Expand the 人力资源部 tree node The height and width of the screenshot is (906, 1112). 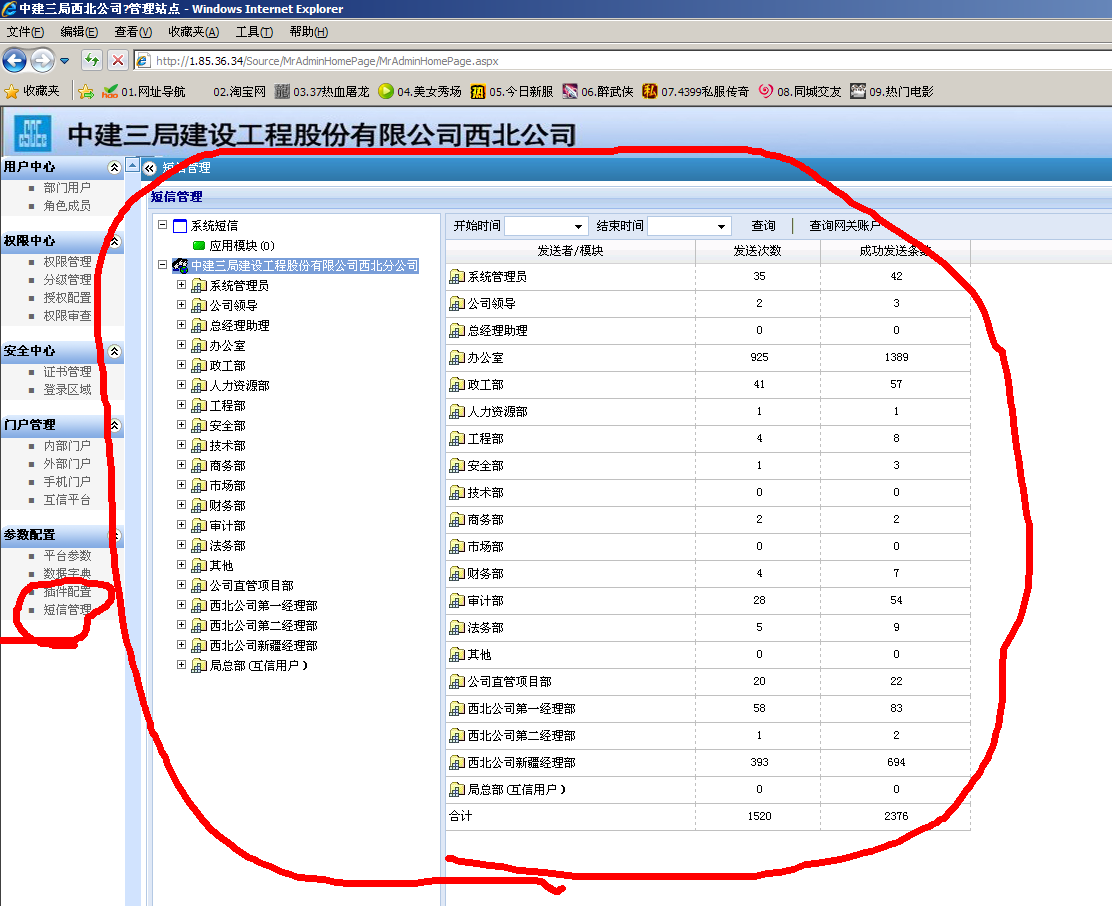(182, 384)
